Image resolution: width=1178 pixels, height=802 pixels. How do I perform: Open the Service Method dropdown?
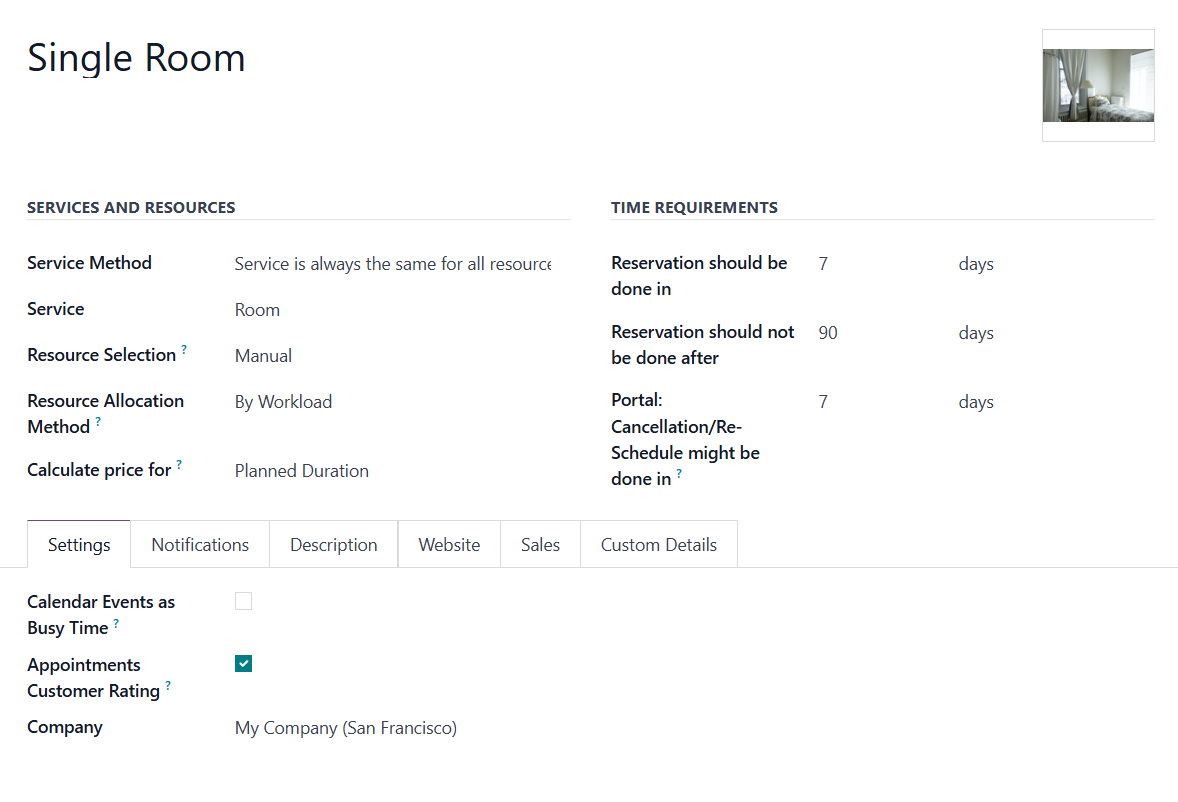(393, 264)
